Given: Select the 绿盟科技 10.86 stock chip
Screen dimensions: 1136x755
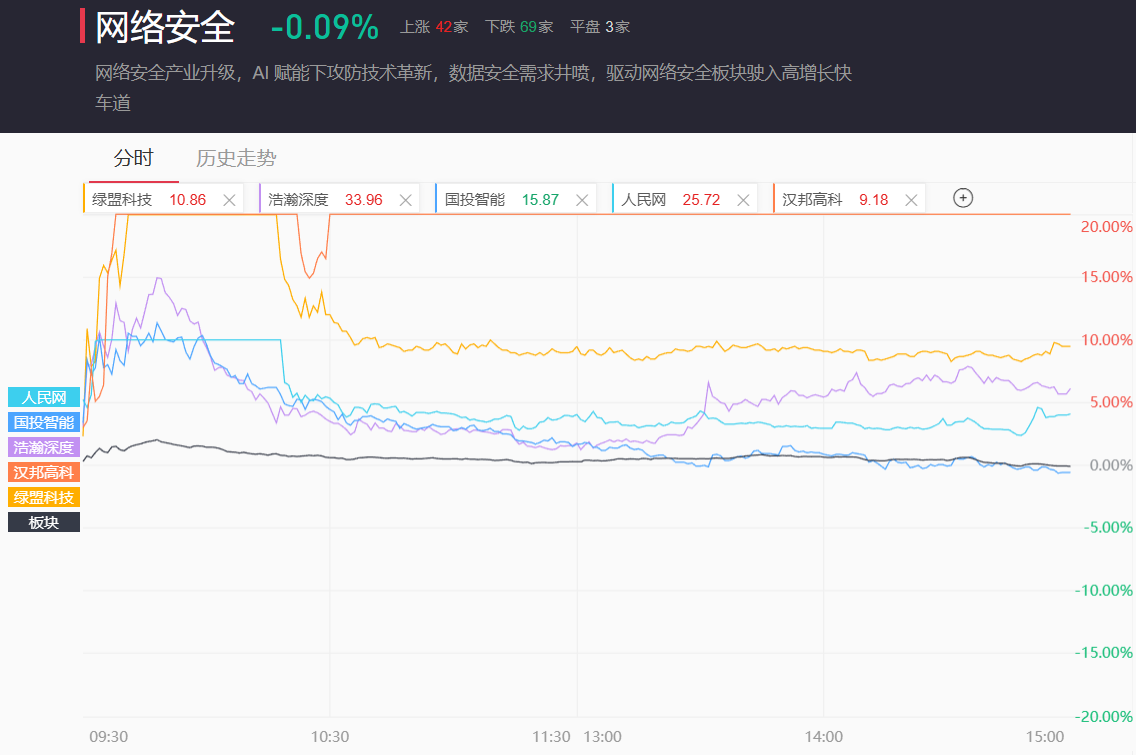Looking at the screenshot, I should 150,200.
